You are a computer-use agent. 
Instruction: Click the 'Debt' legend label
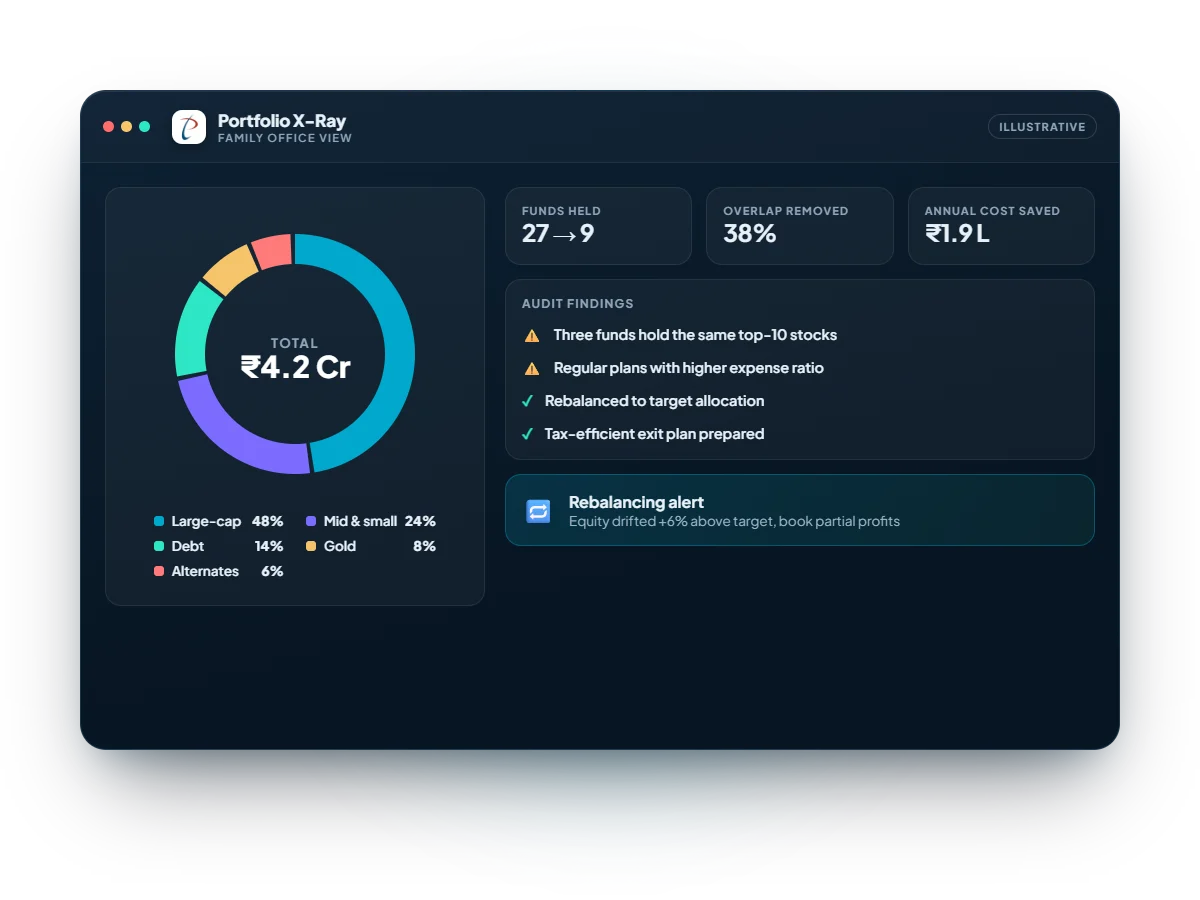click(x=188, y=546)
